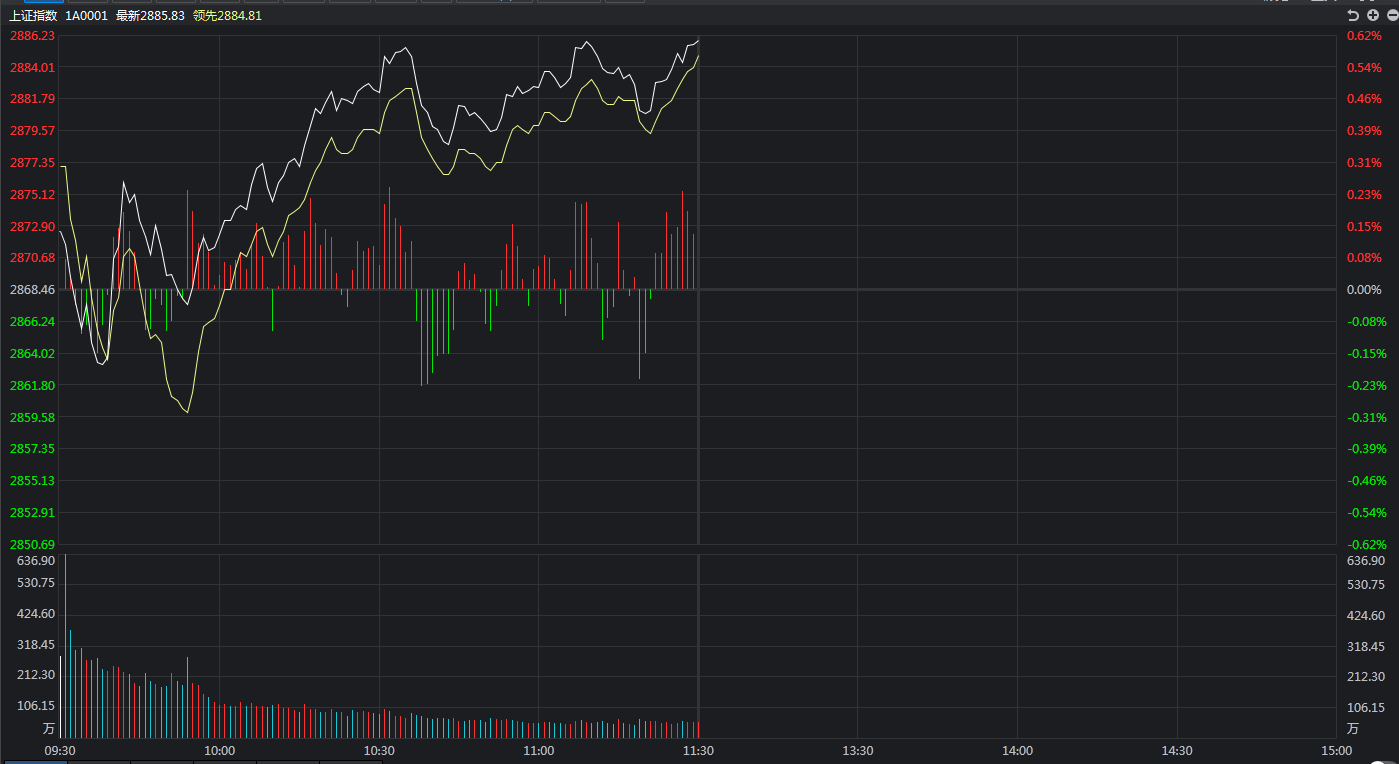
Task: Click the 2859.58 price axis label
Action: (32, 417)
